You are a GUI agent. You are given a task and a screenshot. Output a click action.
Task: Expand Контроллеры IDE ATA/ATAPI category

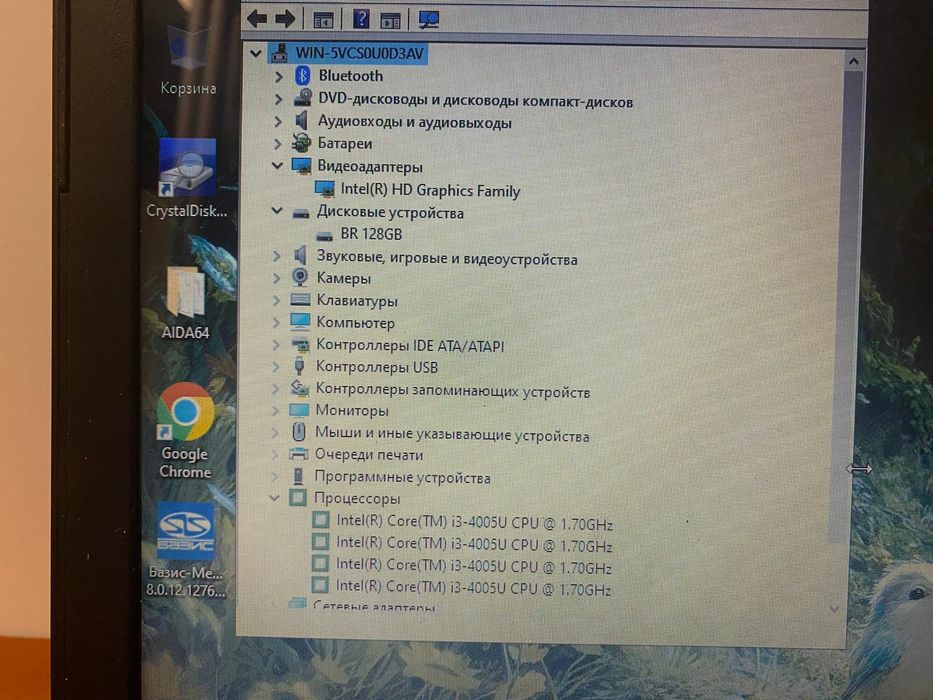(275, 345)
